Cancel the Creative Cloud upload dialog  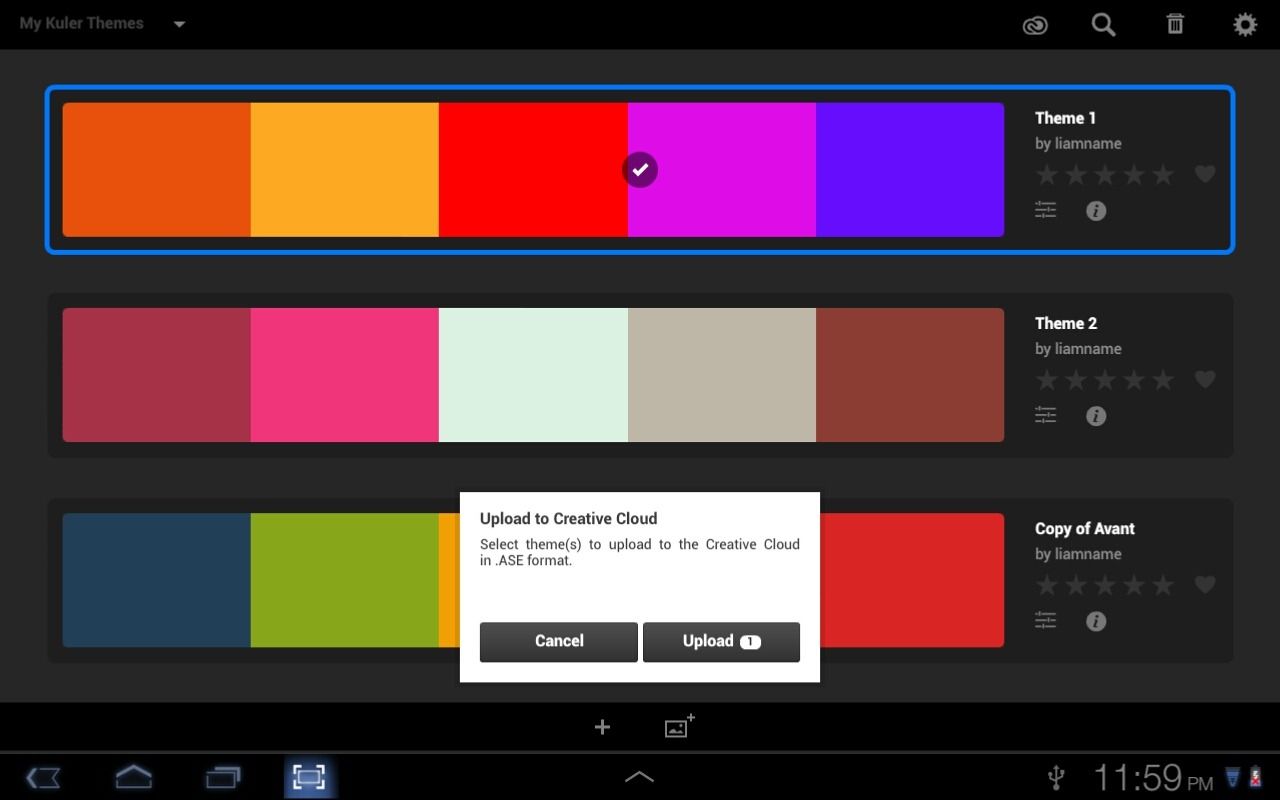[x=558, y=641]
